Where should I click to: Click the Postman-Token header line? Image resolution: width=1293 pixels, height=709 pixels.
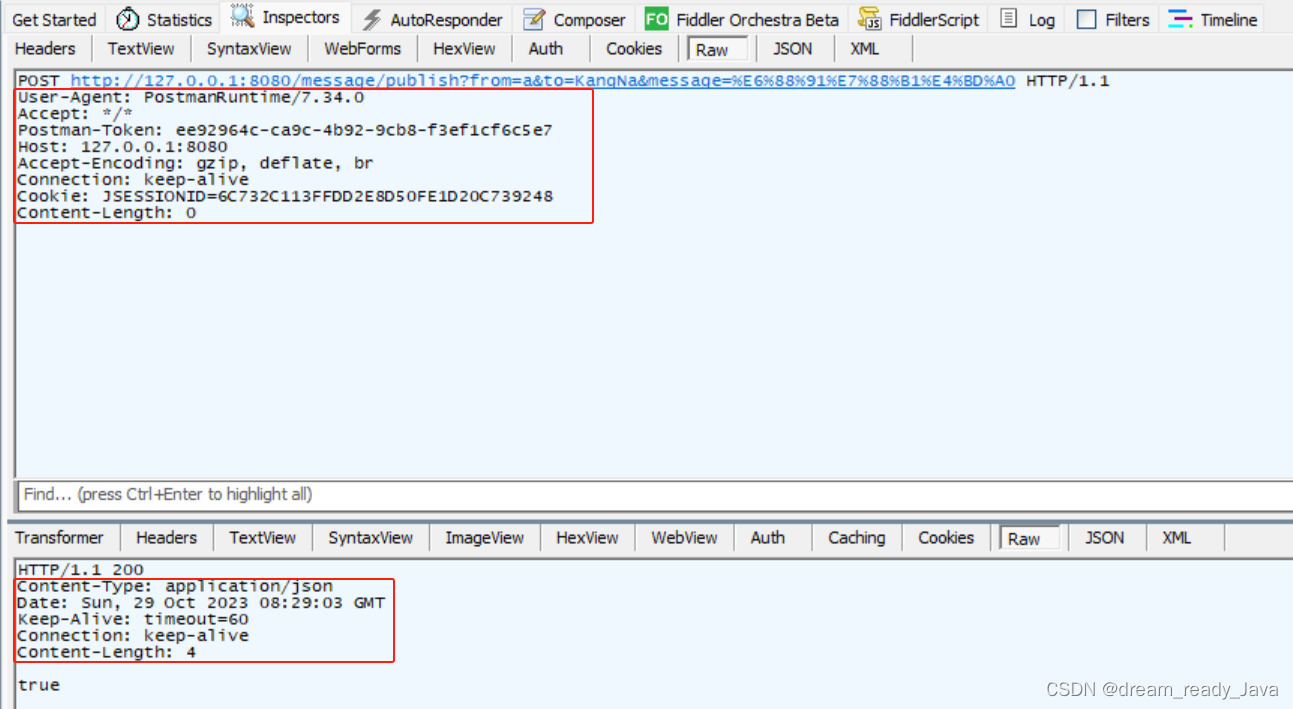(285, 130)
